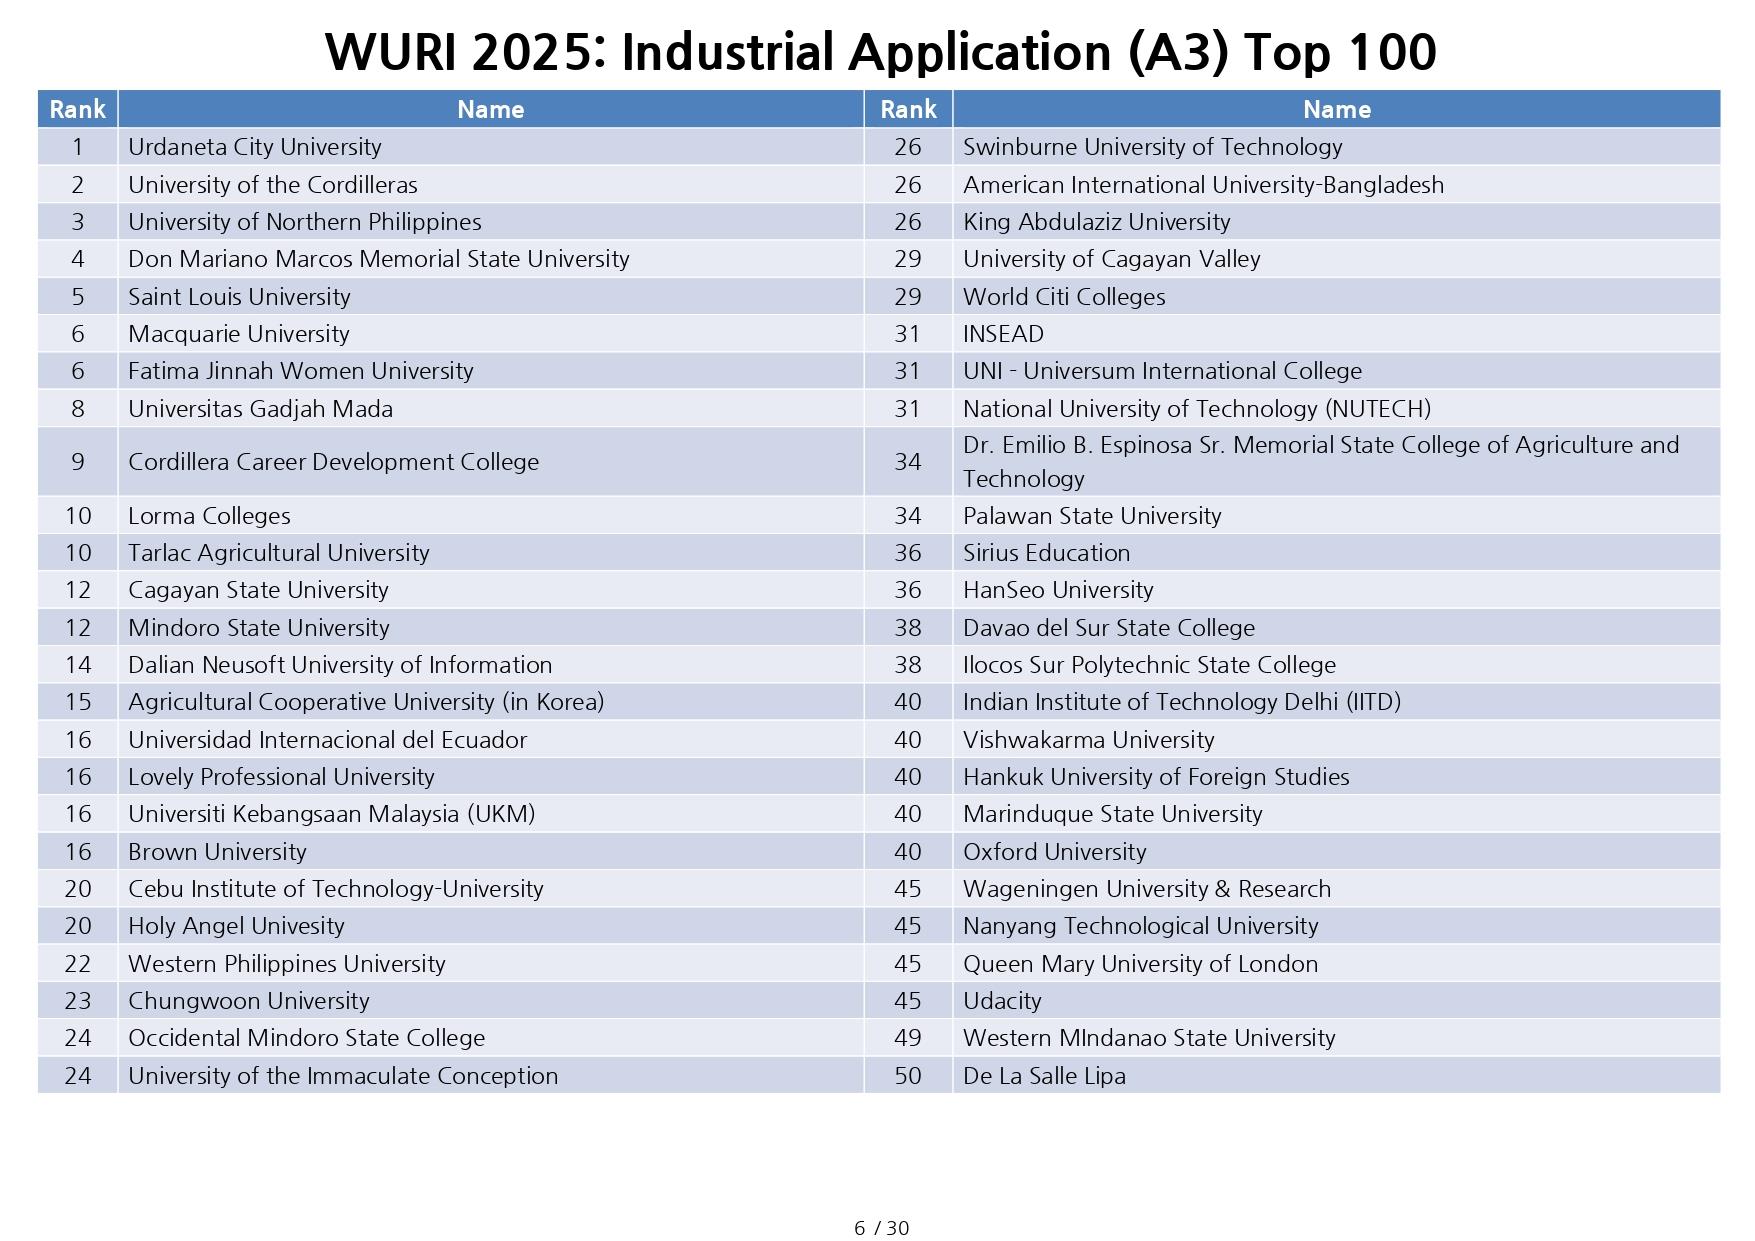Click Name header above Urdaneta City University
The width and height of the screenshot is (1755, 1241).
490,109
